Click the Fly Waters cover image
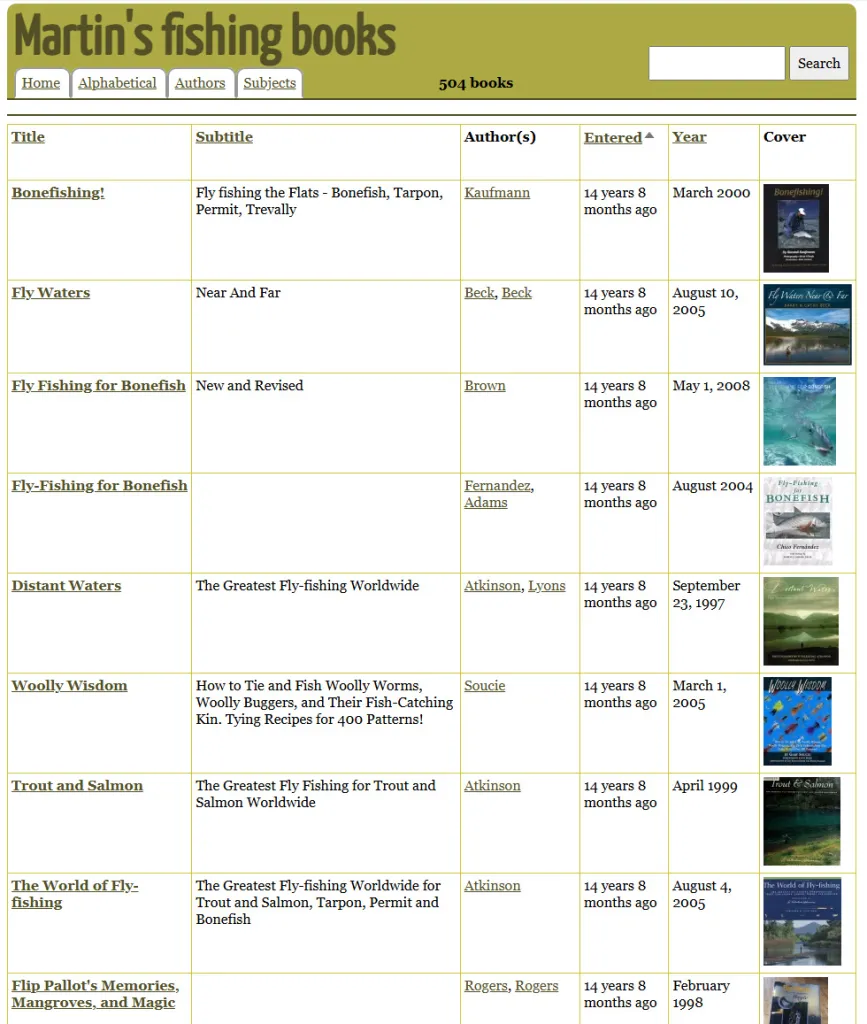Image resolution: width=867 pixels, height=1024 pixels. click(807, 325)
